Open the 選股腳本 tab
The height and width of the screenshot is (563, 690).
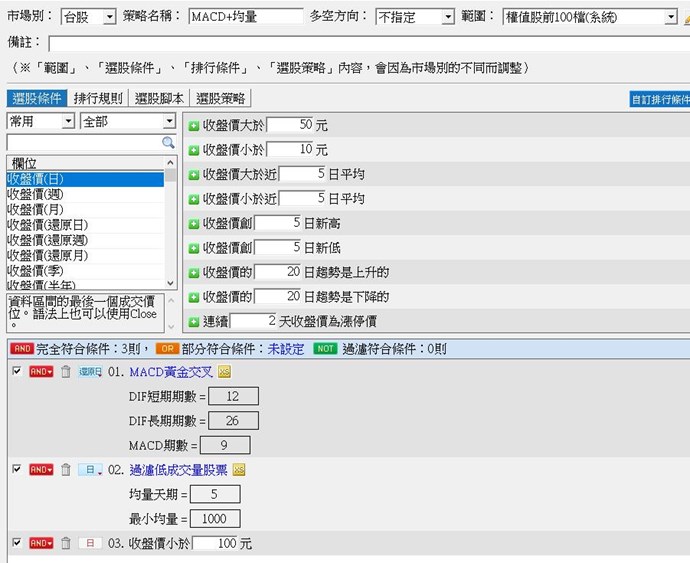coord(160,98)
